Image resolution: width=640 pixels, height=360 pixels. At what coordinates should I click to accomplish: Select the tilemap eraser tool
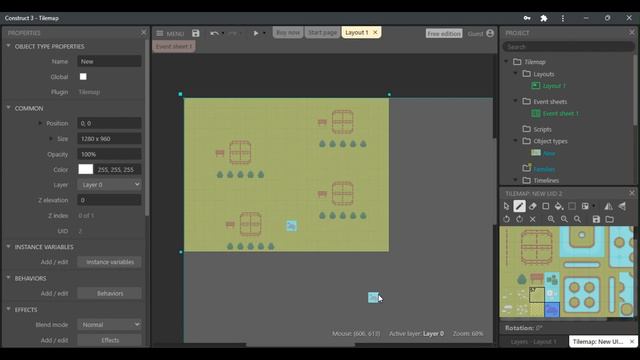coord(532,206)
